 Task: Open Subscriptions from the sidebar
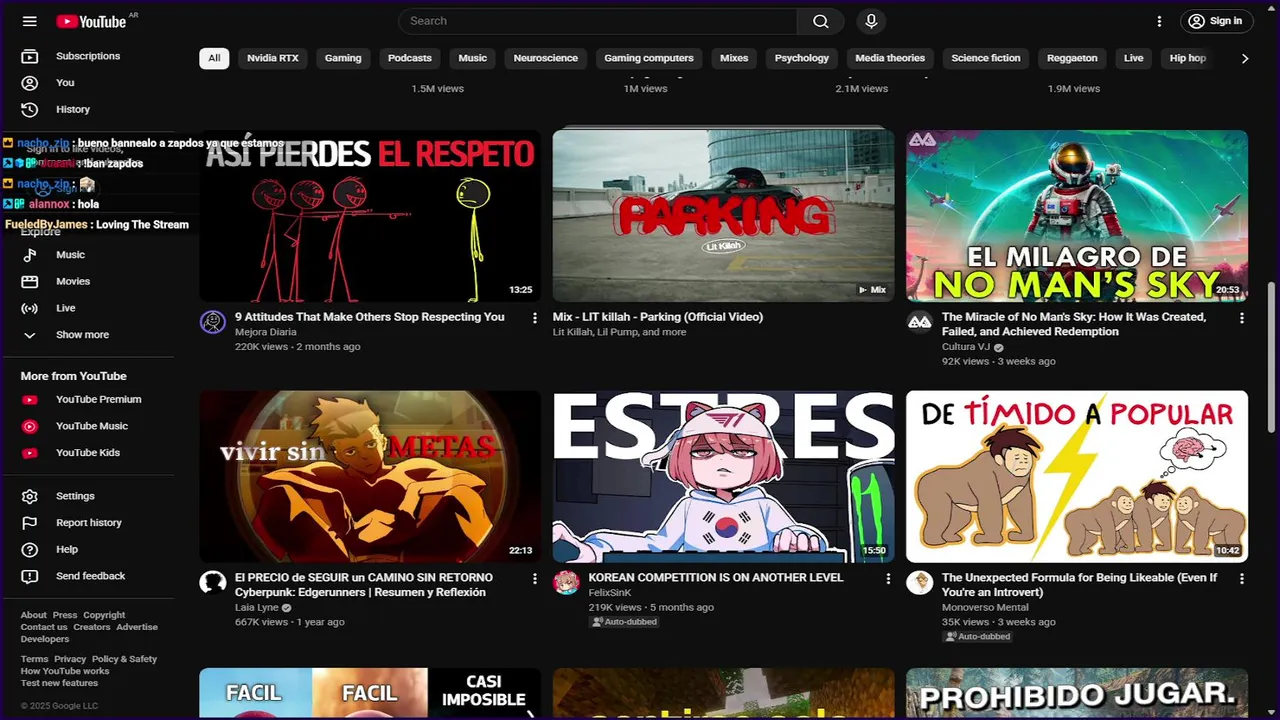(87, 56)
